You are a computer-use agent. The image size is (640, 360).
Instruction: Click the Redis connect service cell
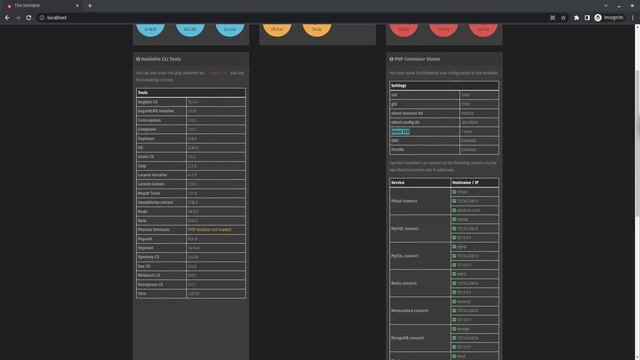[420, 283]
